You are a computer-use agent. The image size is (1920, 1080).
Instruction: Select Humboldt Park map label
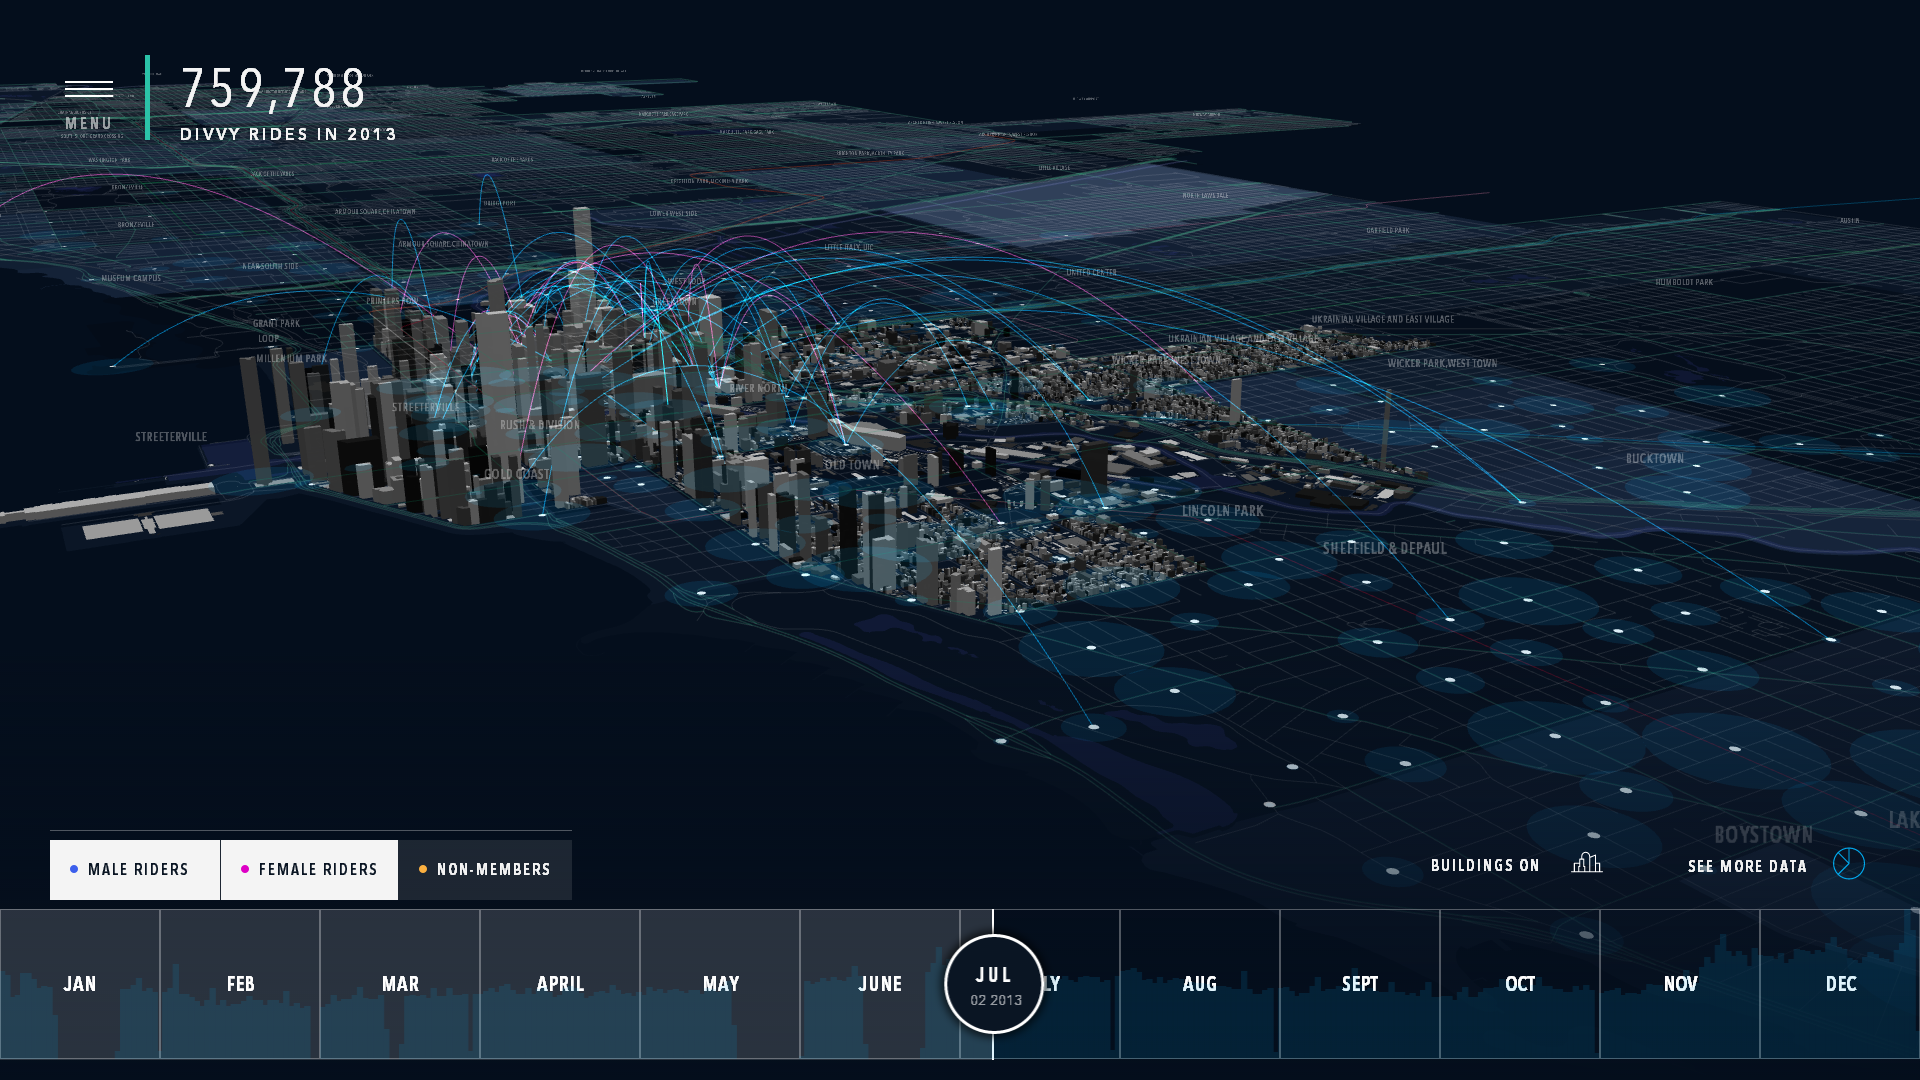pos(1684,282)
